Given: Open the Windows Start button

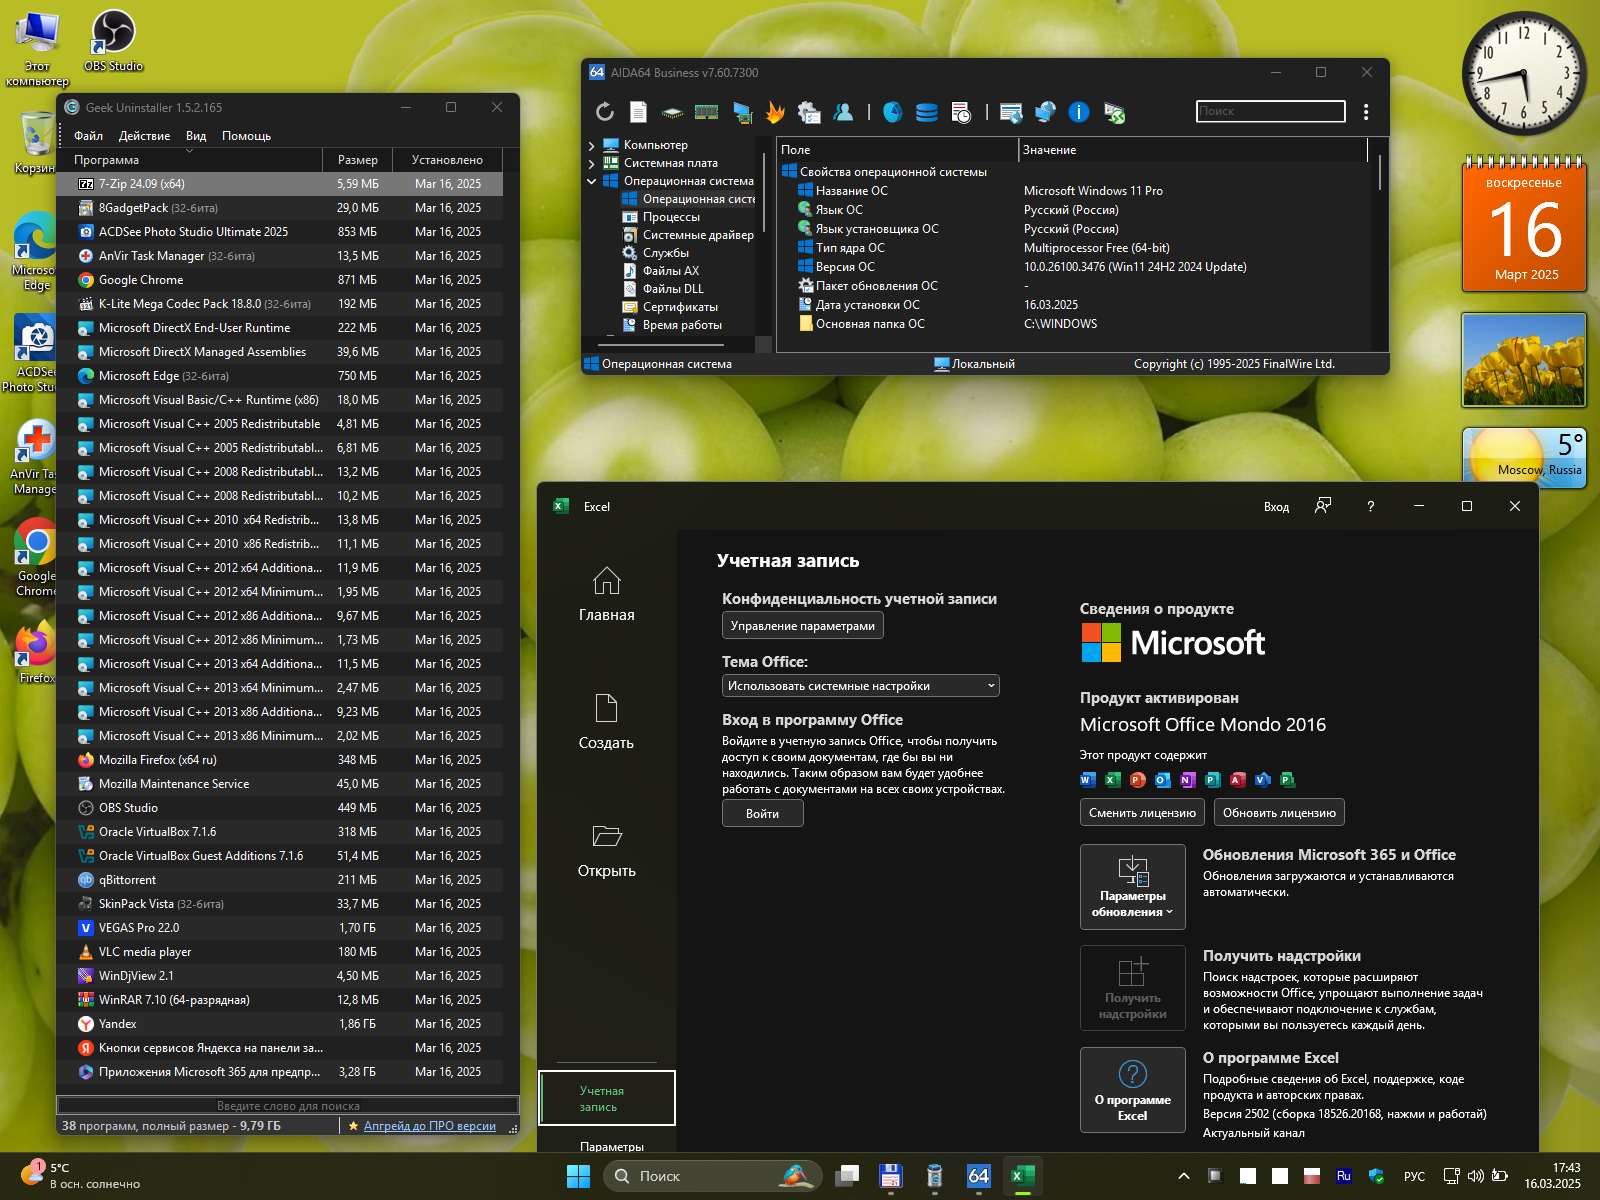Looking at the screenshot, I should [578, 1176].
